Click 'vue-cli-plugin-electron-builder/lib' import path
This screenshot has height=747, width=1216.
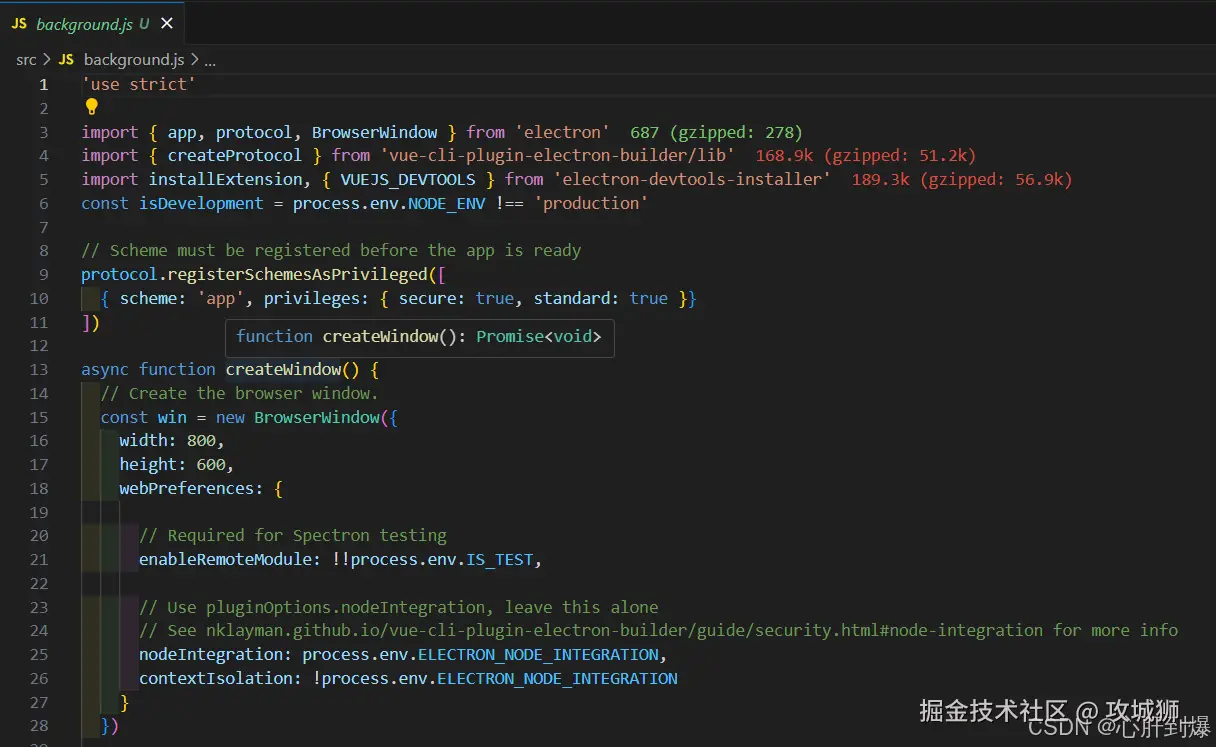[x=558, y=156]
